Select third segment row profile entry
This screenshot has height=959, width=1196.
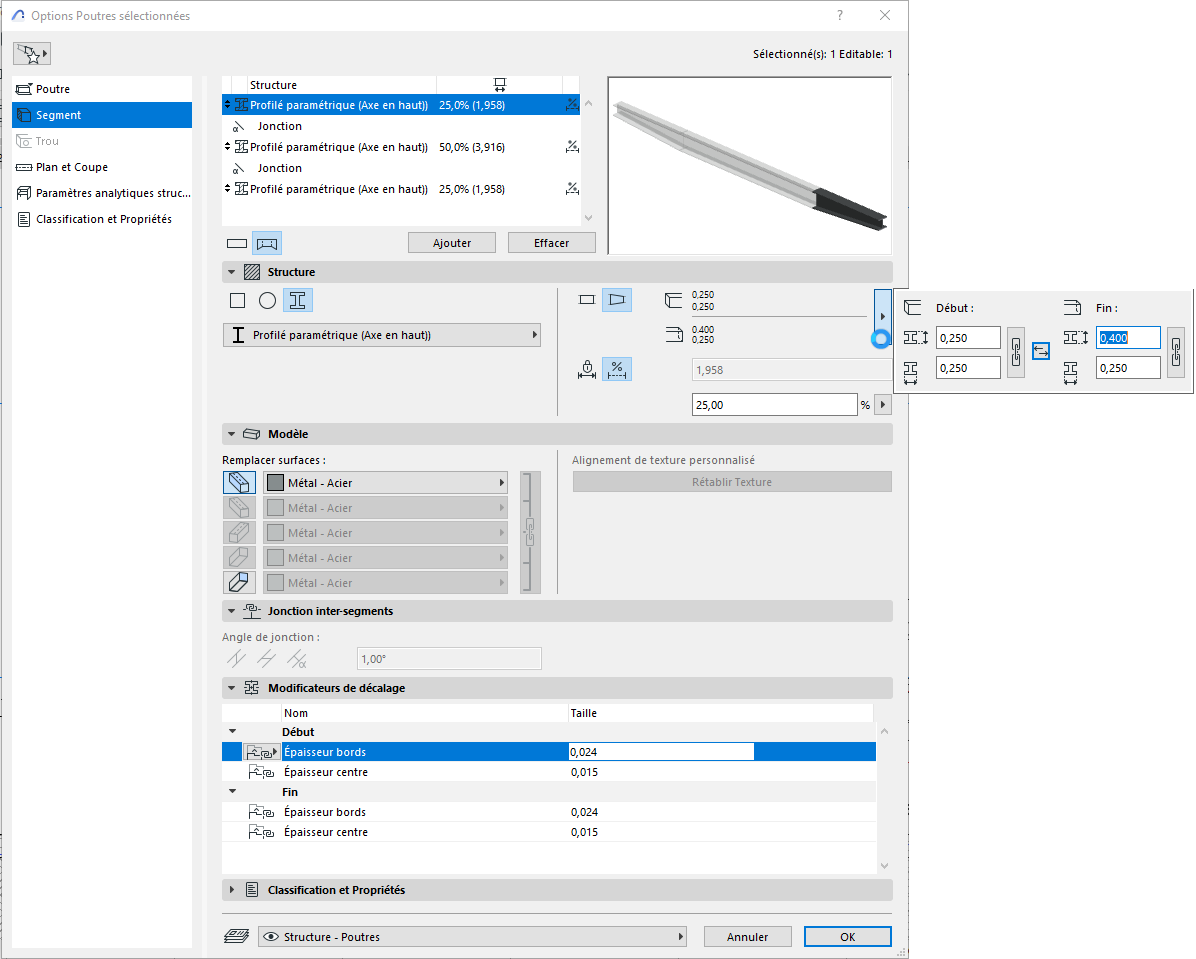click(401, 189)
